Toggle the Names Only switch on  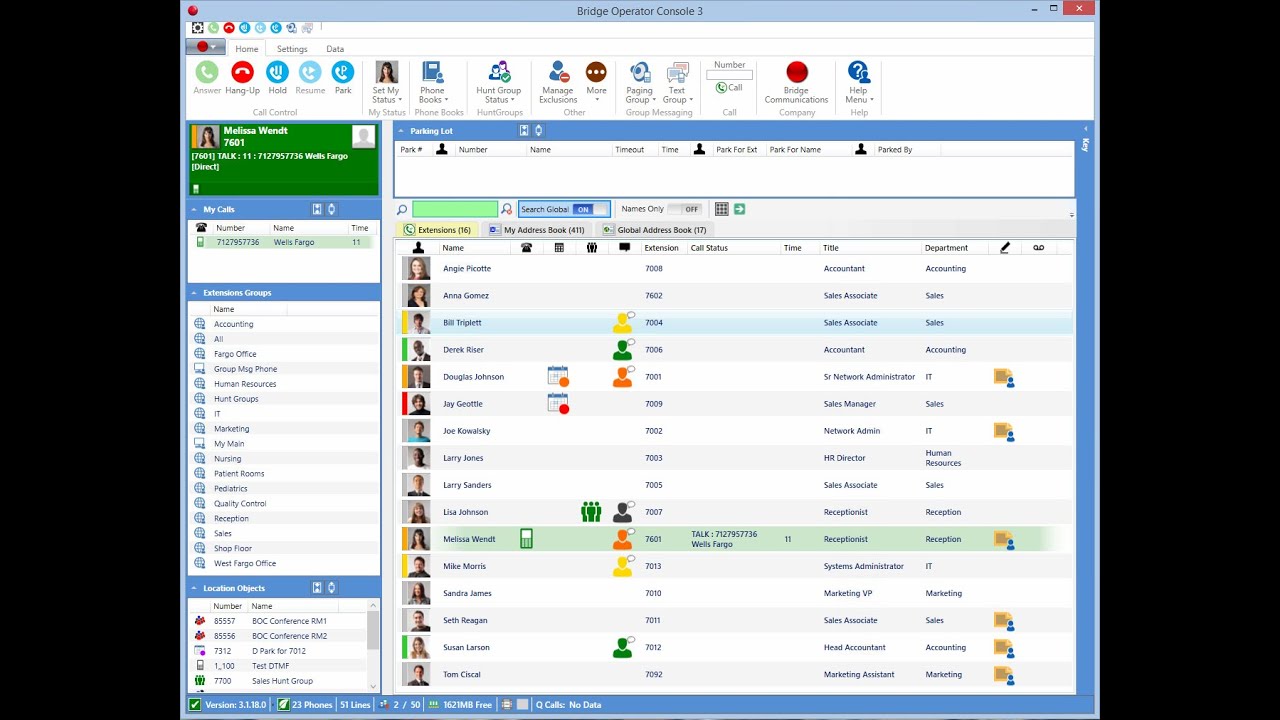click(x=686, y=209)
